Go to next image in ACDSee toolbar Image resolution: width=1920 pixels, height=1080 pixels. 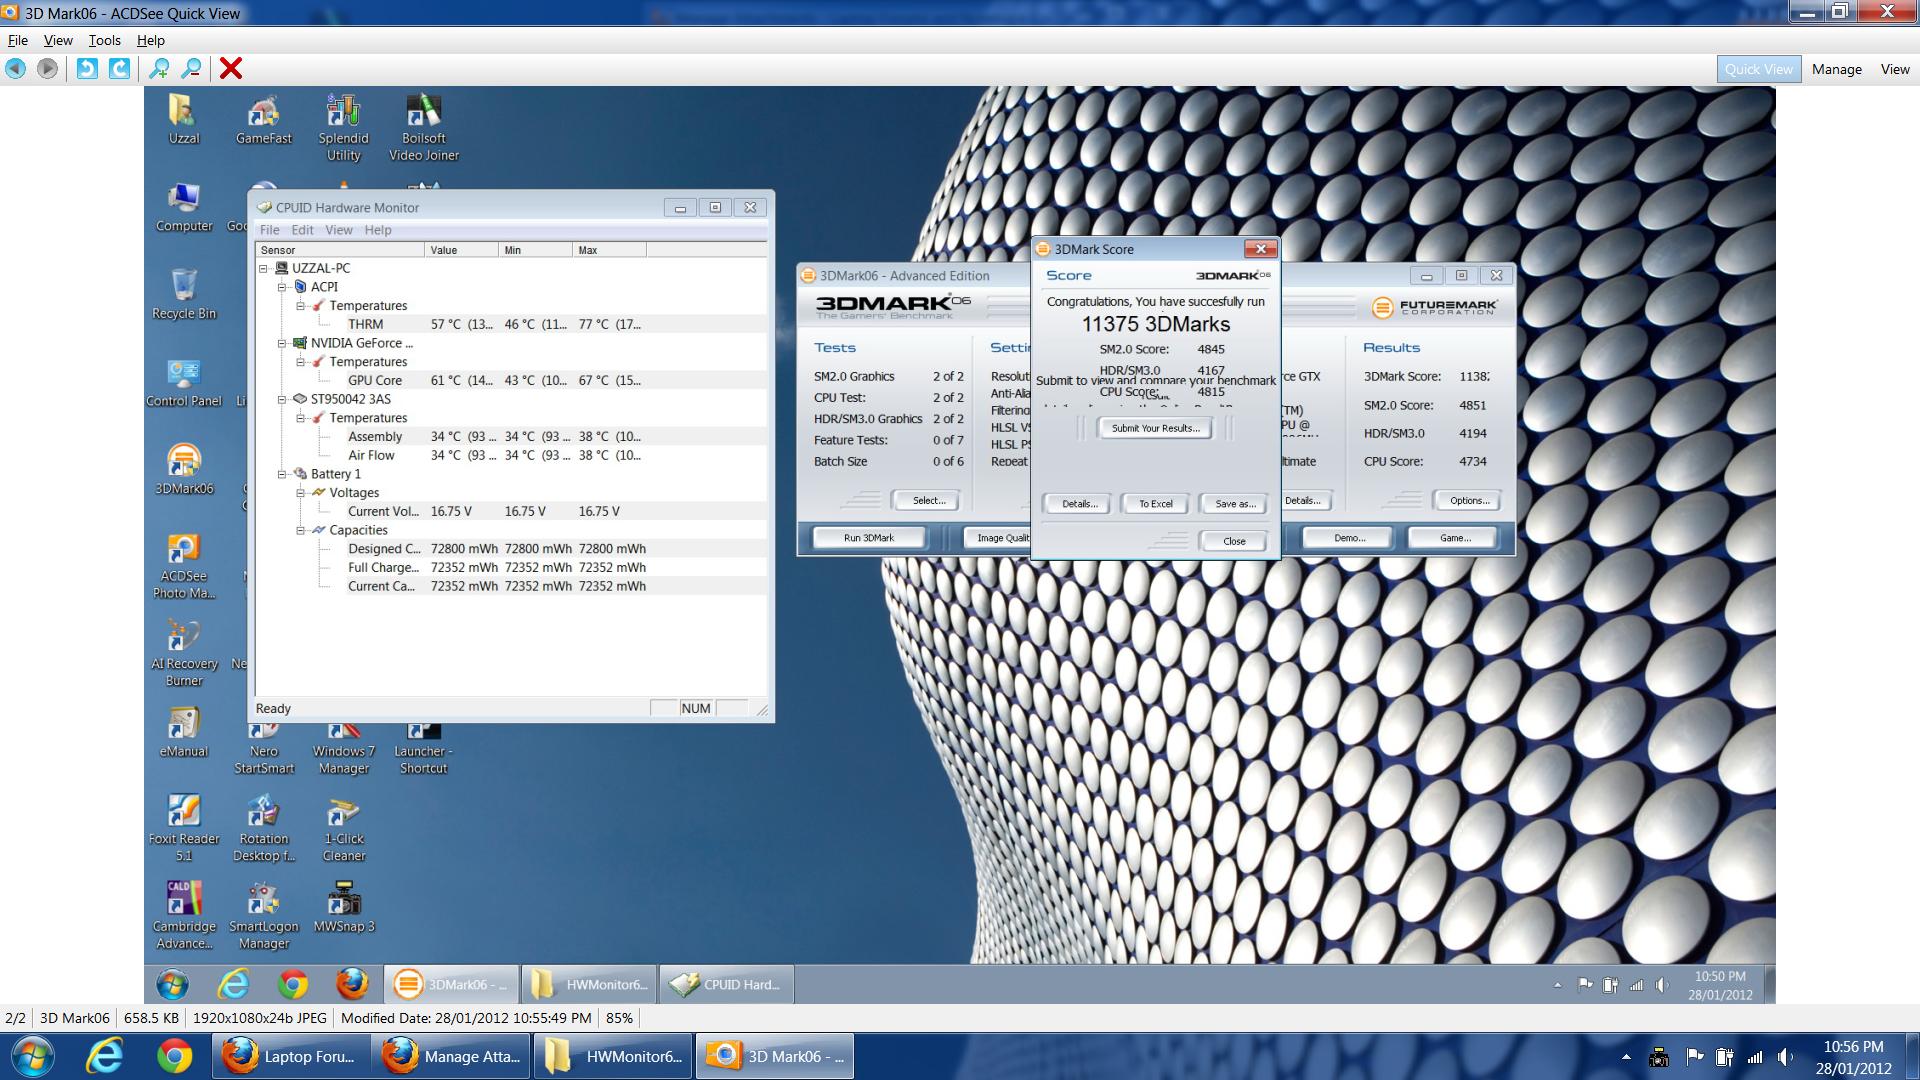pyautogui.click(x=47, y=68)
